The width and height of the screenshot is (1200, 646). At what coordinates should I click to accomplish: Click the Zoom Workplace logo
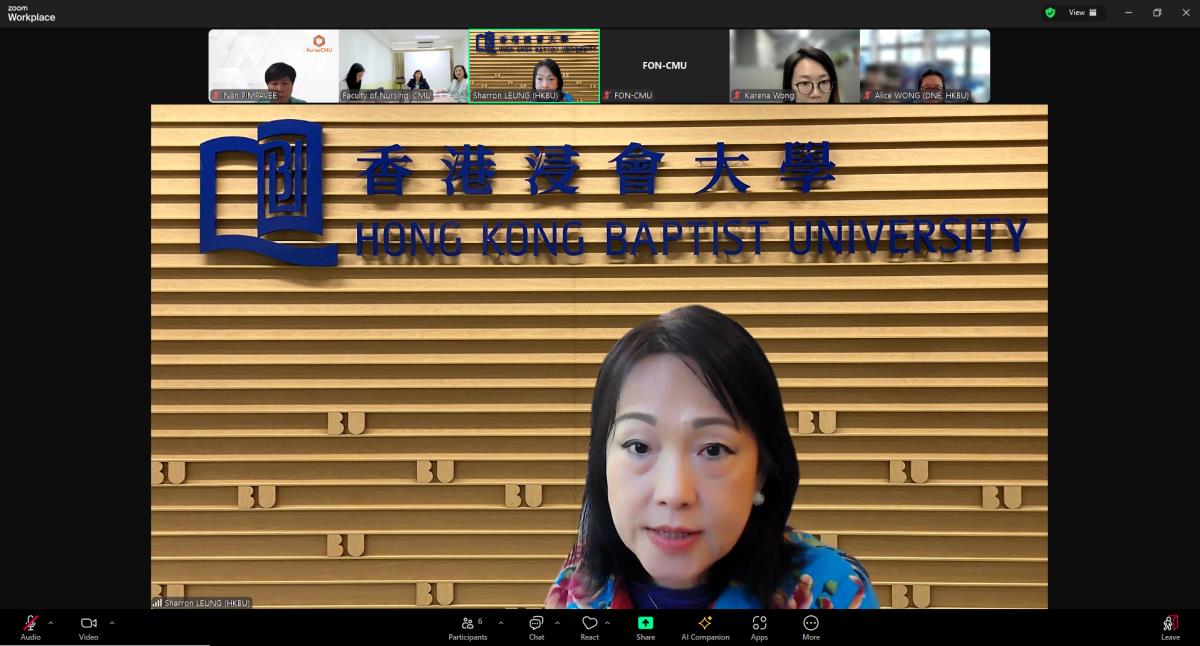click(31, 13)
